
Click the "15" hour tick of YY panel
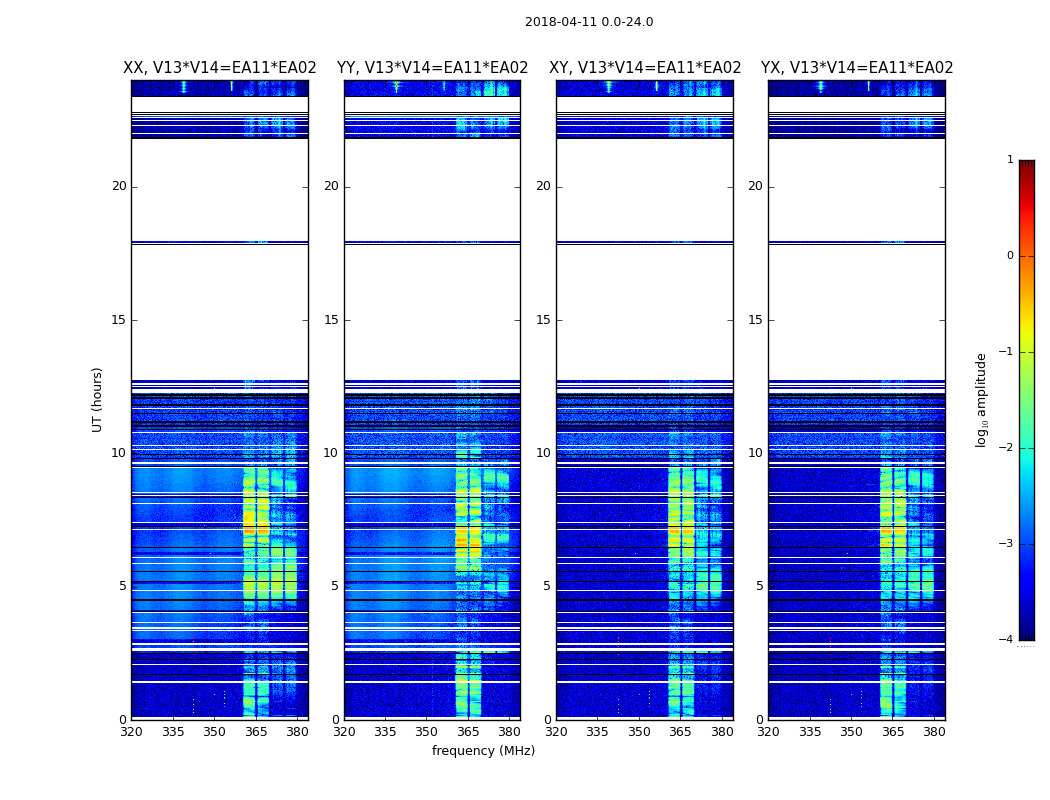tap(331, 319)
